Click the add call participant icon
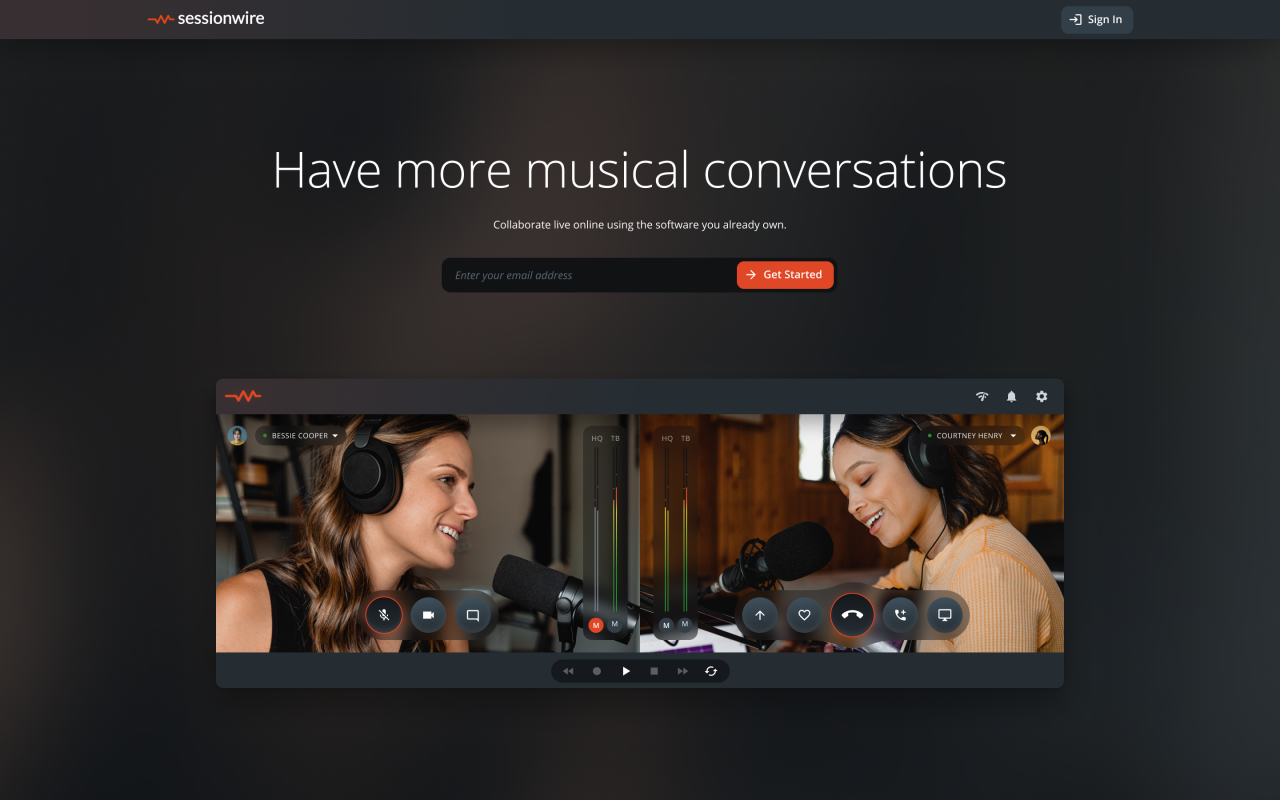This screenshot has width=1280, height=800. click(900, 615)
